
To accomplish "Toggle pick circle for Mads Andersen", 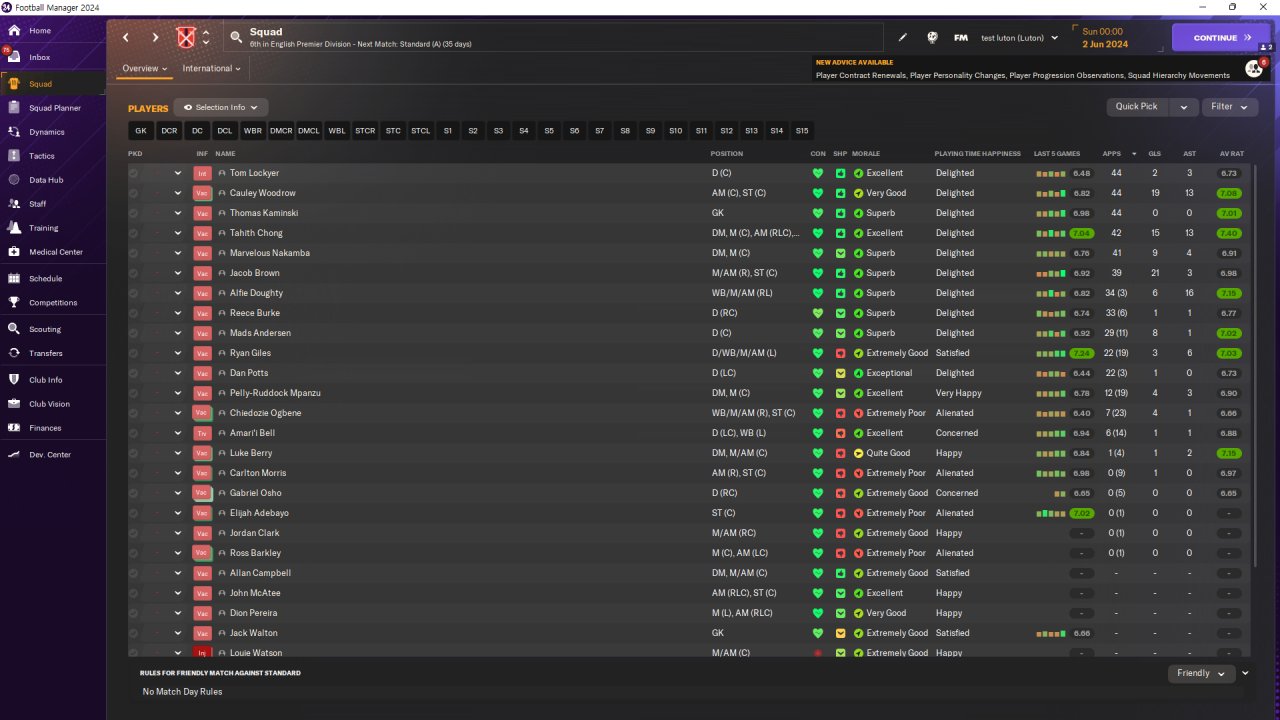I will [133, 333].
